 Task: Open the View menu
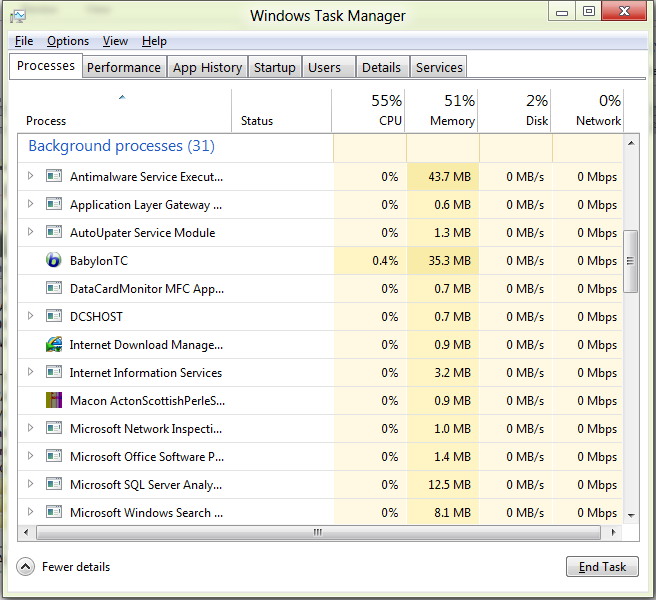(x=115, y=41)
